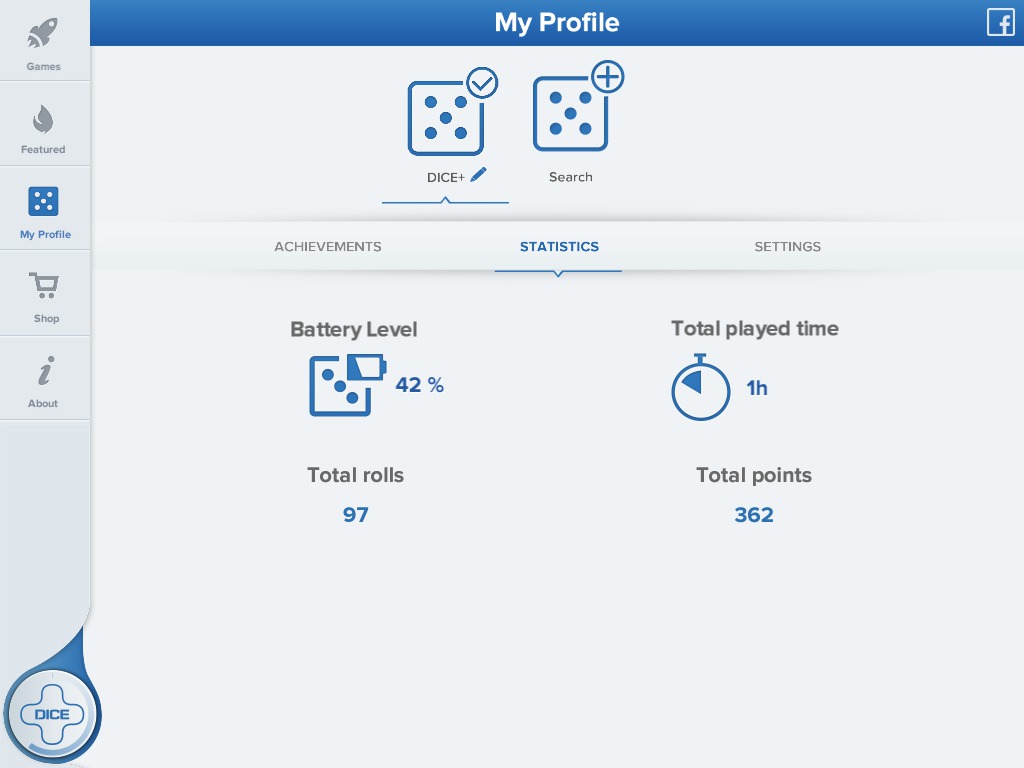Open the Settings tab
Image resolution: width=1024 pixels, height=768 pixels.
[x=787, y=247]
